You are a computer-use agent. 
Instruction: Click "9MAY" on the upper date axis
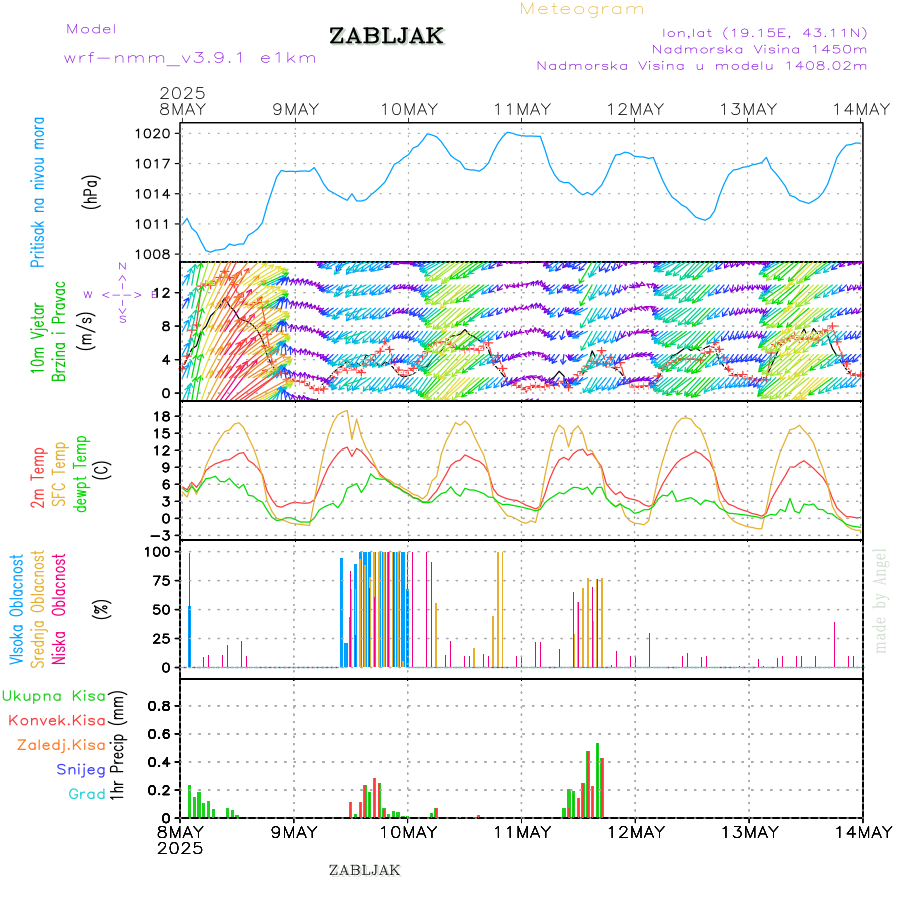coord(296,109)
